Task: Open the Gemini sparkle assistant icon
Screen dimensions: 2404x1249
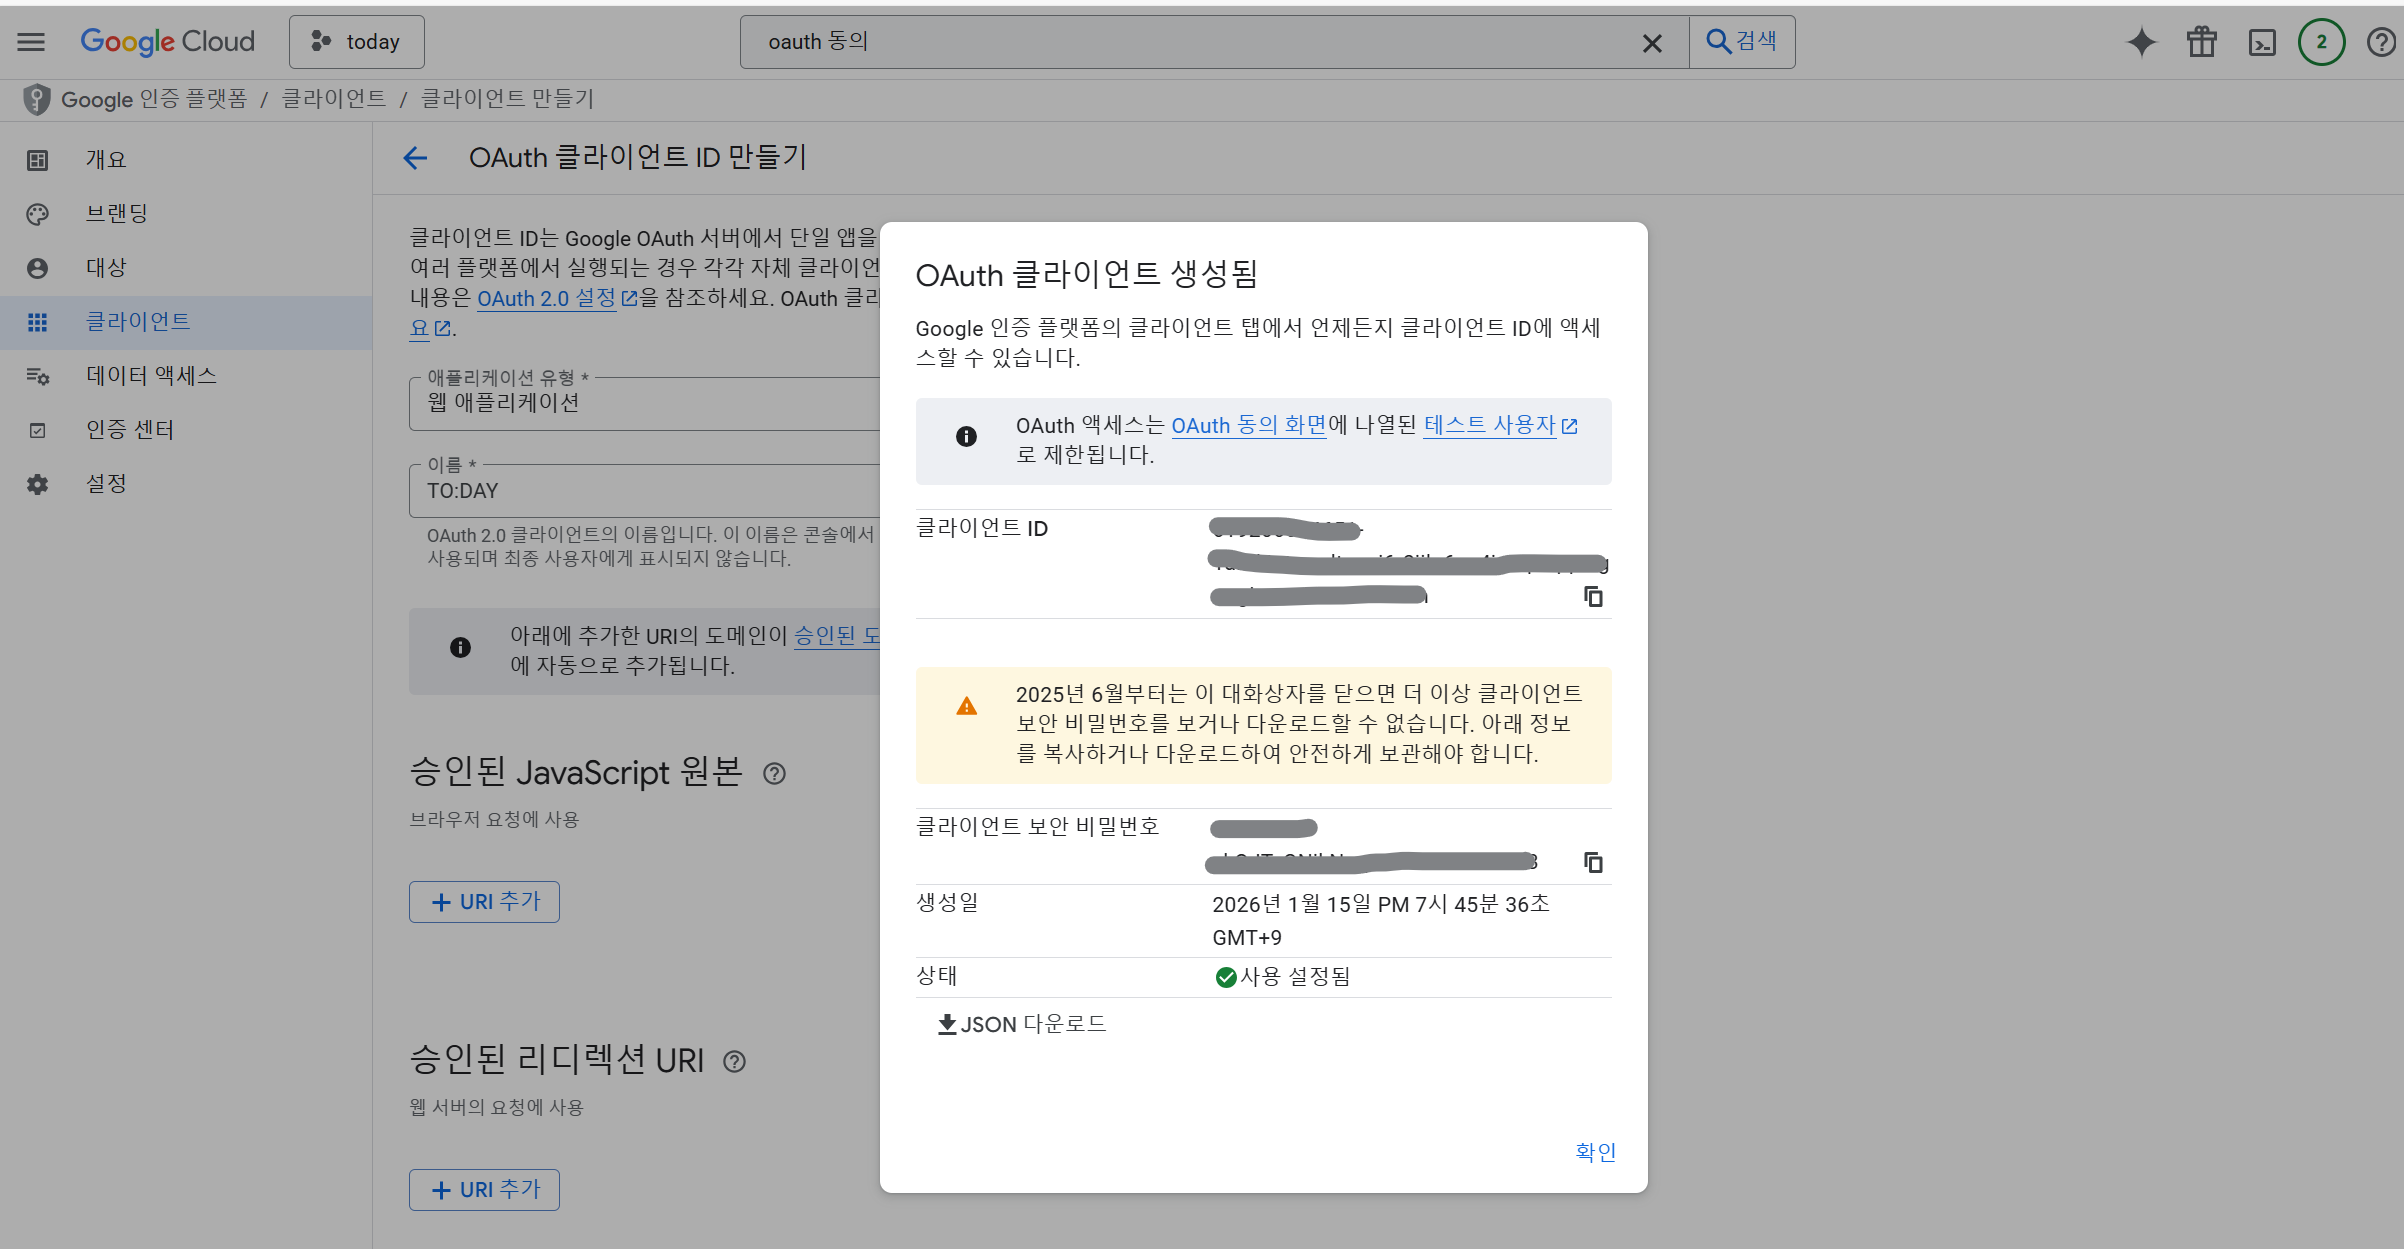Action: pos(2142,42)
